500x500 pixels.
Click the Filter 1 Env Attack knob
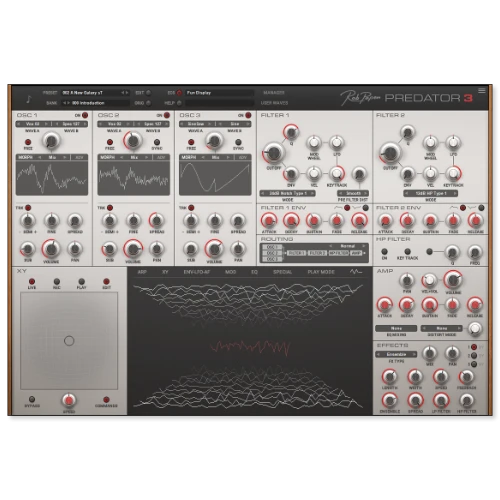269,221
